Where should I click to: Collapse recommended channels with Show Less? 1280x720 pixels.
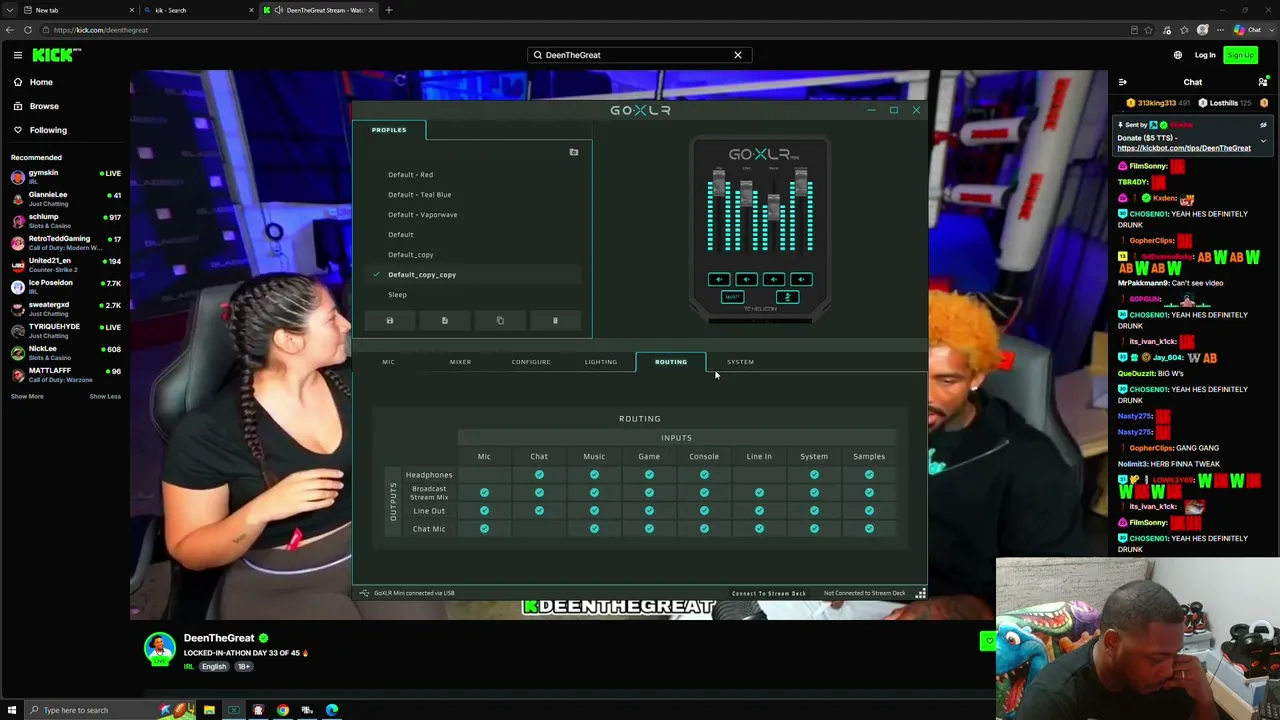[105, 397]
